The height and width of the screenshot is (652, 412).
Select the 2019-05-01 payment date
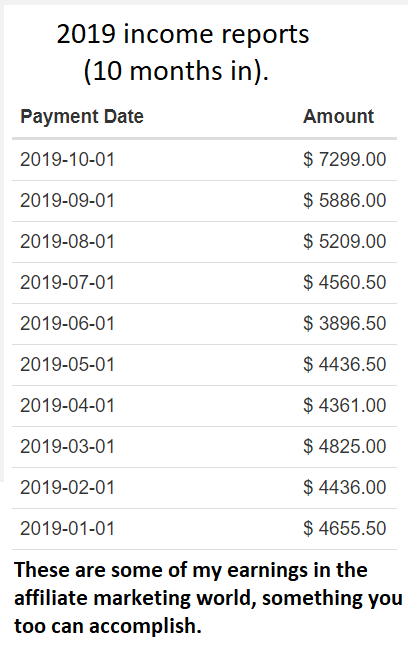(x=67, y=365)
